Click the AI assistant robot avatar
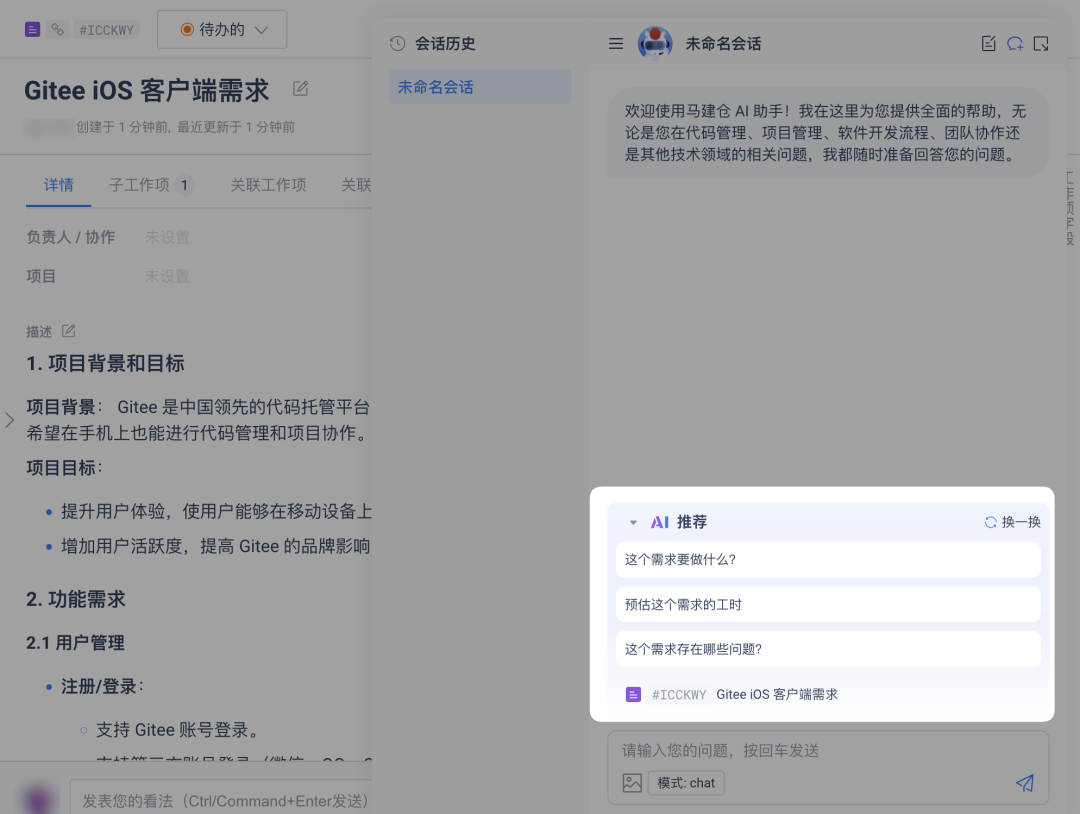 point(655,43)
